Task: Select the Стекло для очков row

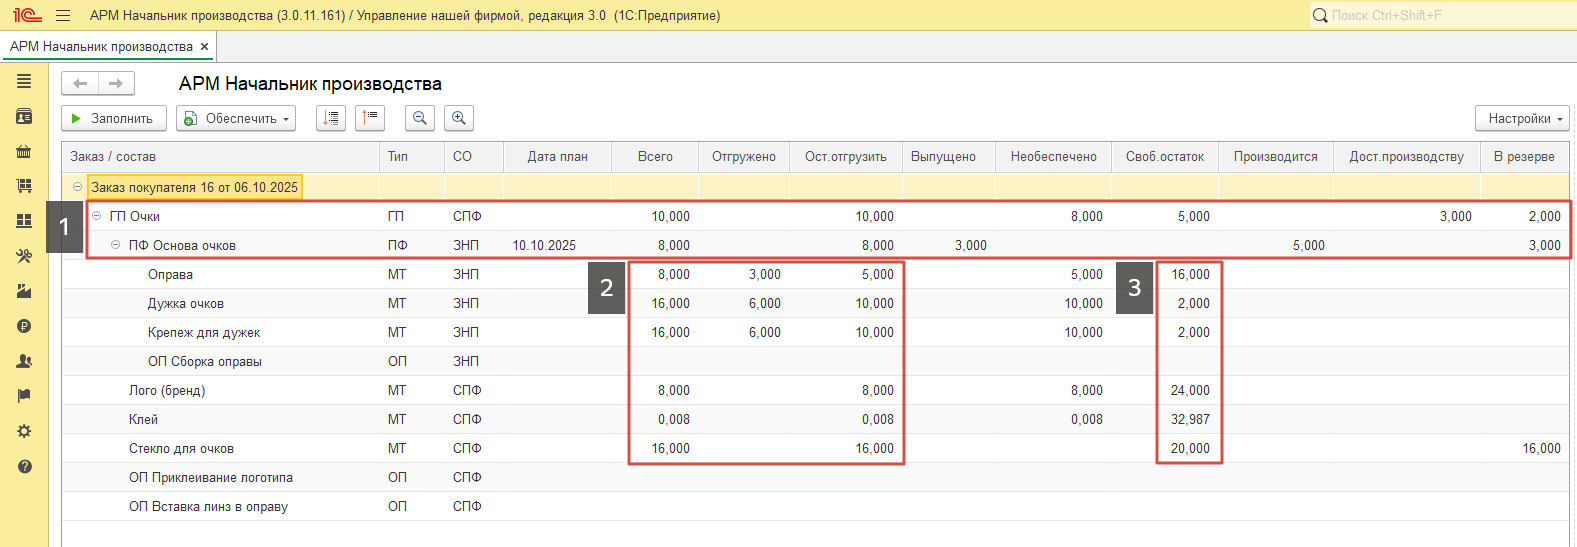Action: pos(815,448)
